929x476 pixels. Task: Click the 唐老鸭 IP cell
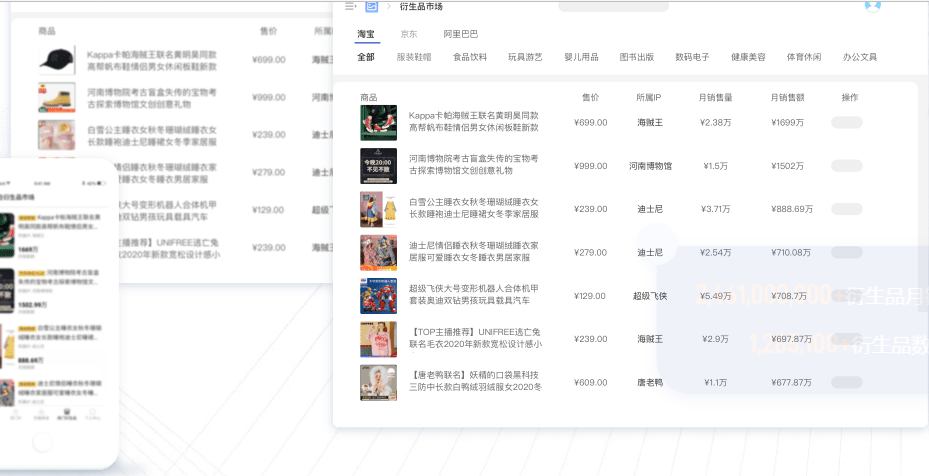pos(650,382)
